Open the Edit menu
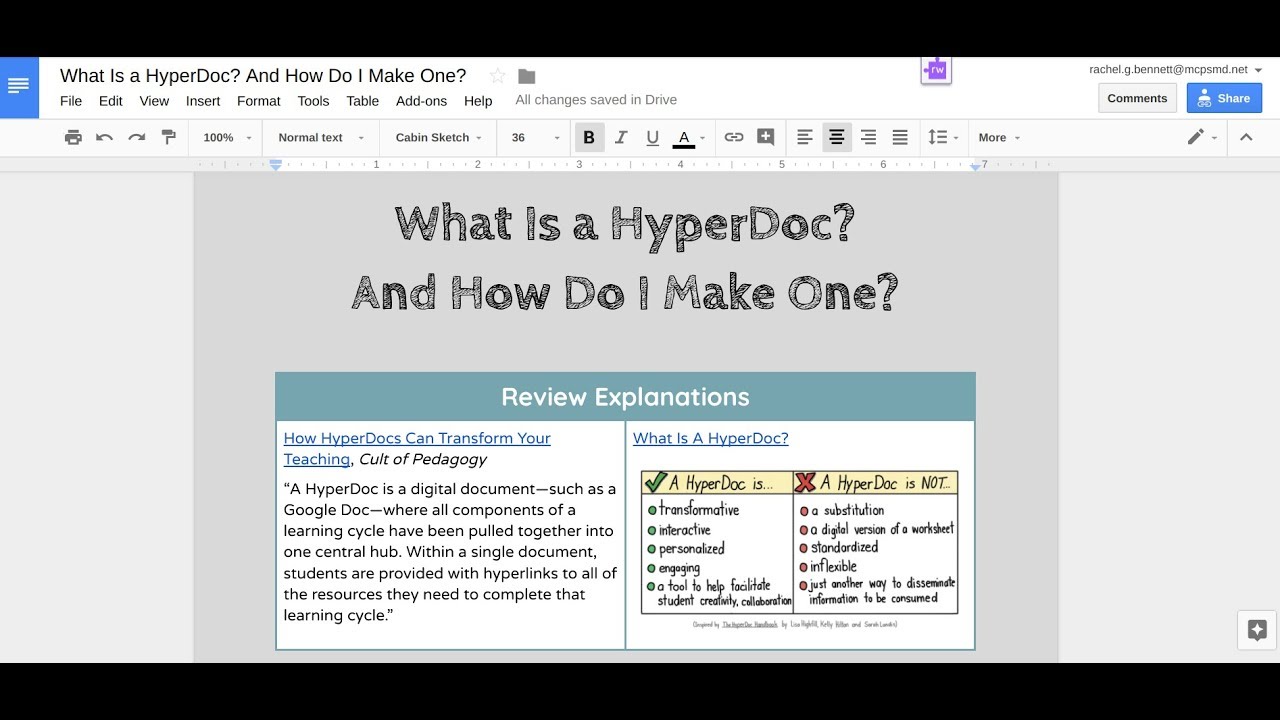 coord(111,101)
